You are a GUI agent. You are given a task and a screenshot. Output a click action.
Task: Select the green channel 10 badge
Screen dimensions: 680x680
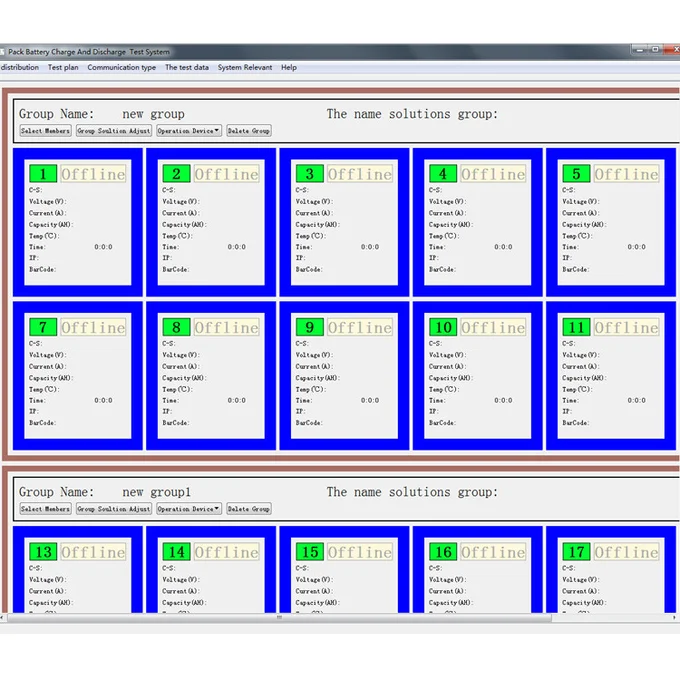coord(443,327)
